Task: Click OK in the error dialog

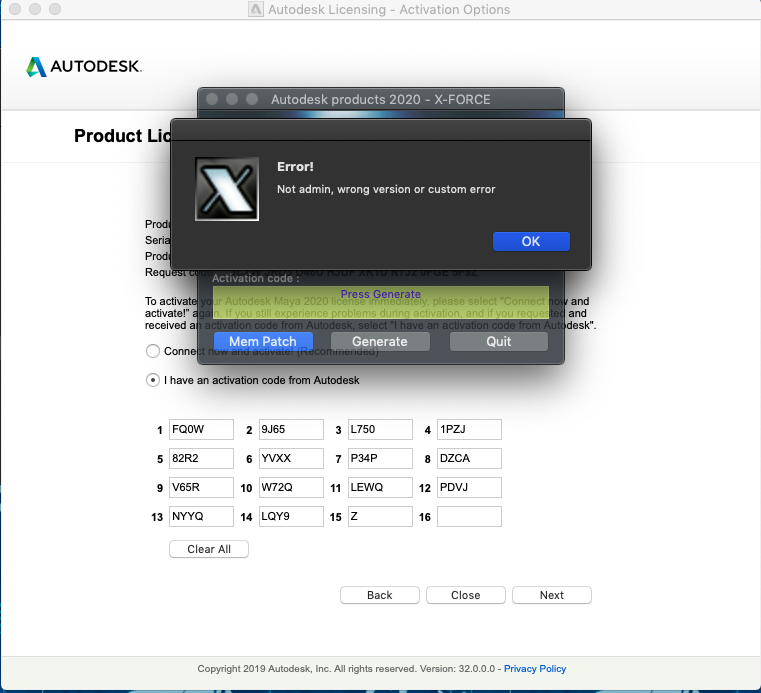Action: tap(531, 241)
